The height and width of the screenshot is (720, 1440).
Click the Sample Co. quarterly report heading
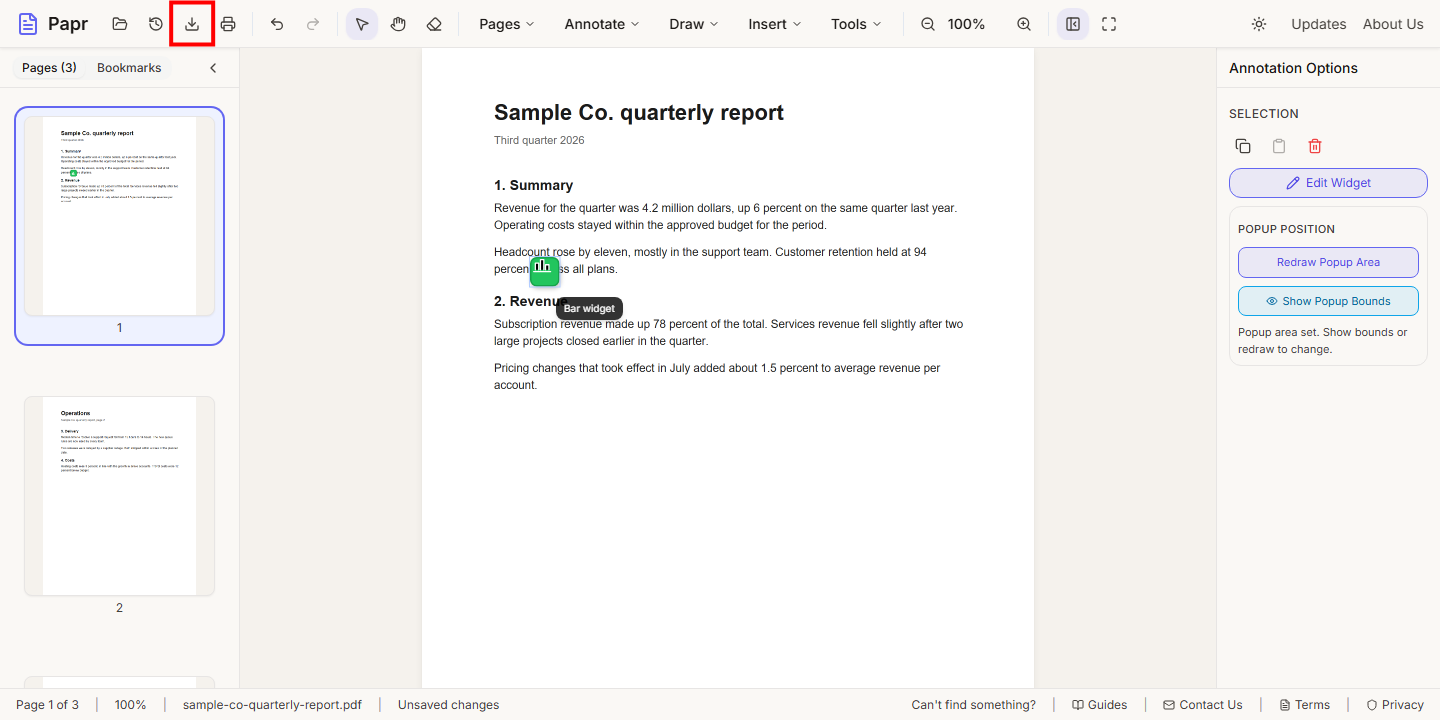tap(639, 113)
